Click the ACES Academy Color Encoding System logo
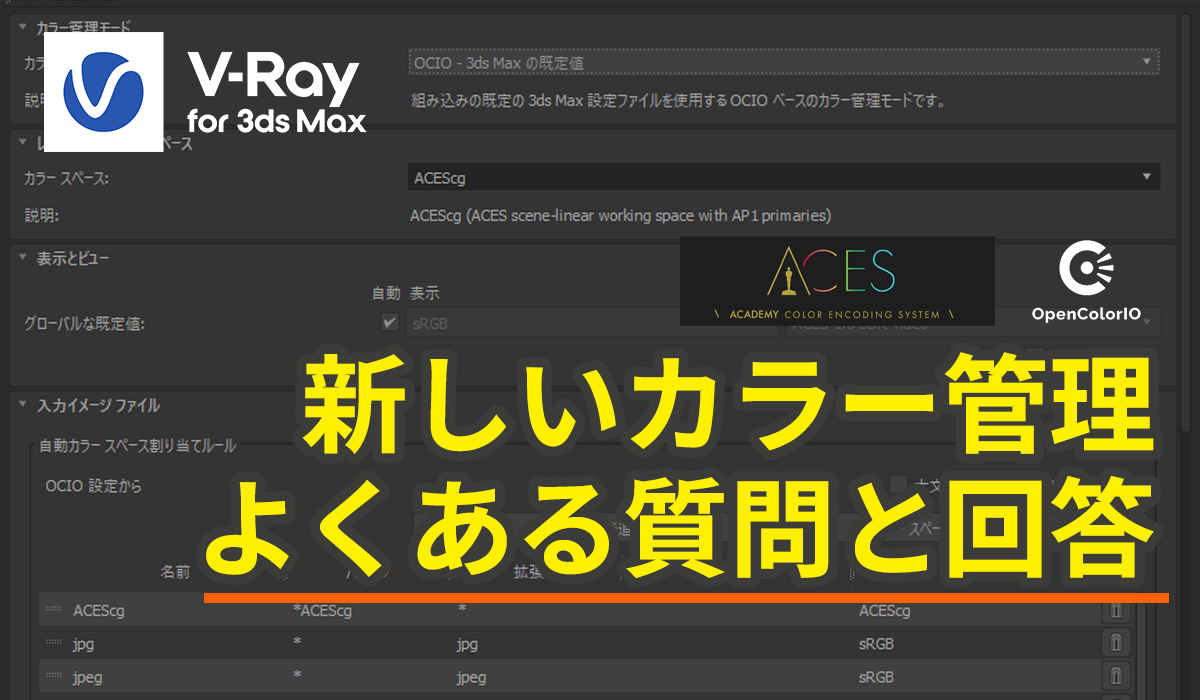This screenshot has height=700, width=1200. point(838,281)
